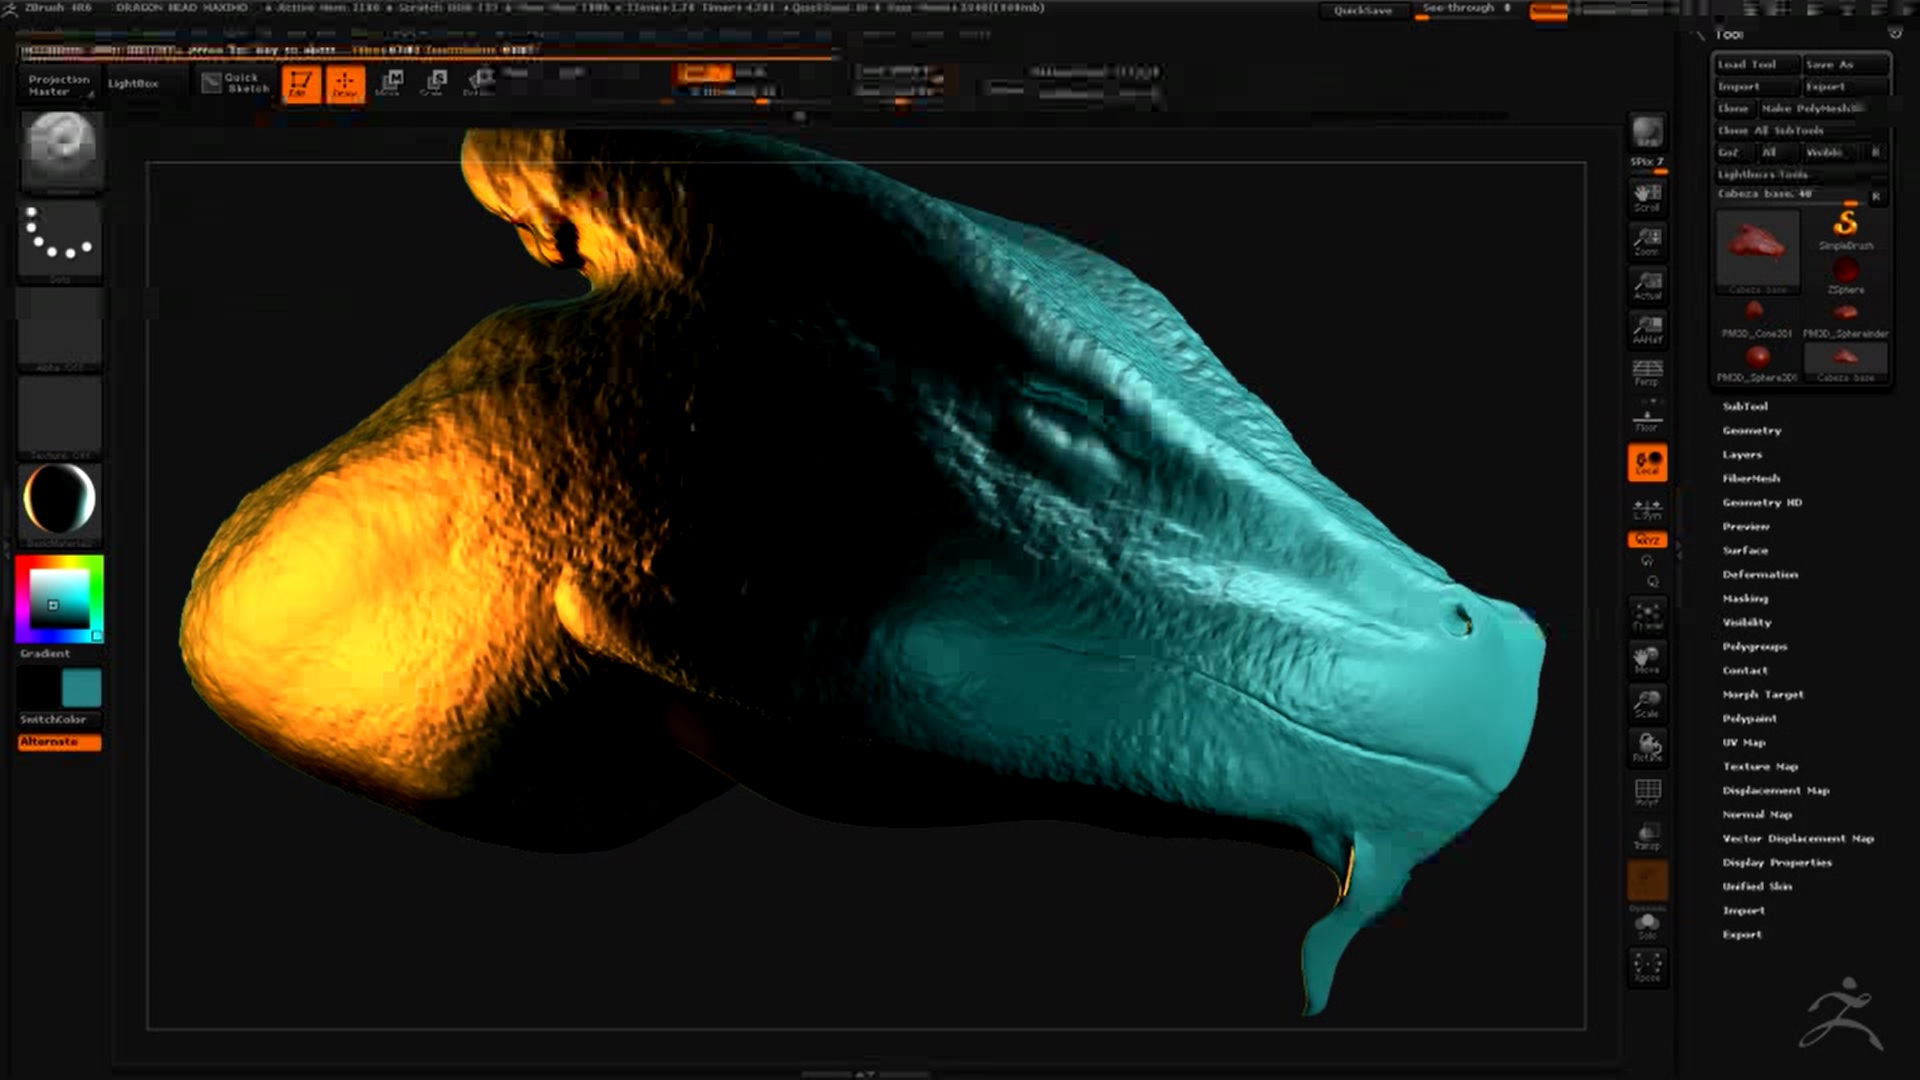Click the Scroll canvas navigation icon
Image resolution: width=1920 pixels, height=1080 pixels.
pyautogui.click(x=1647, y=197)
